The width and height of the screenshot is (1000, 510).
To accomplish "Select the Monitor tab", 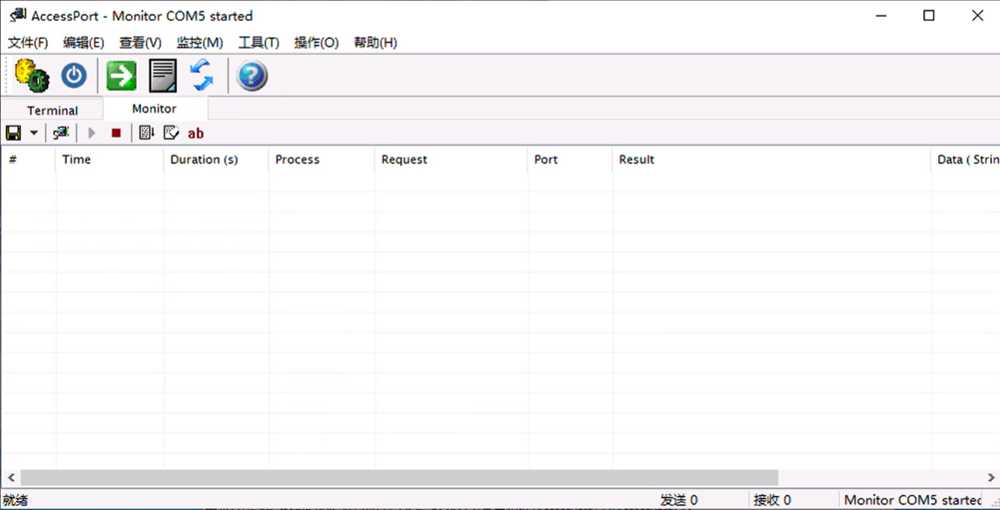I will click(154, 109).
